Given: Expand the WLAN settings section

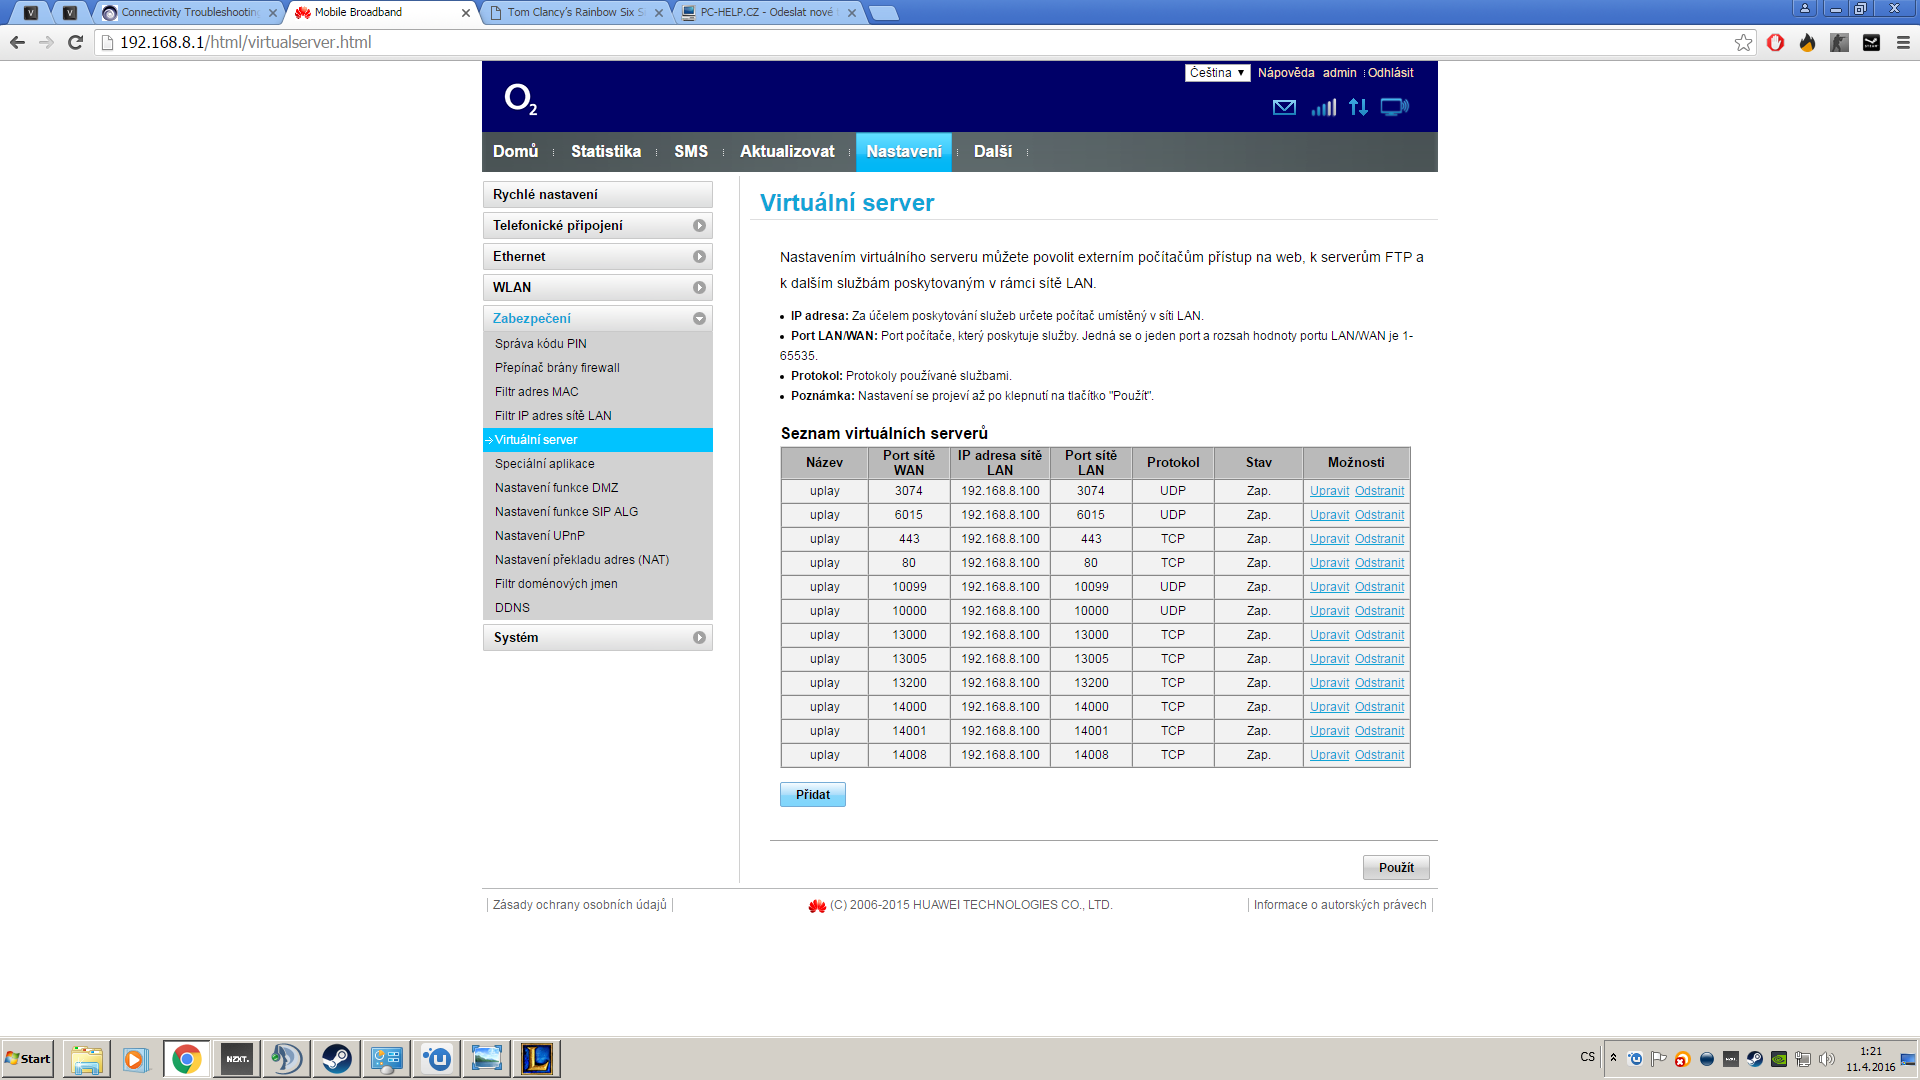Looking at the screenshot, I should pos(598,288).
